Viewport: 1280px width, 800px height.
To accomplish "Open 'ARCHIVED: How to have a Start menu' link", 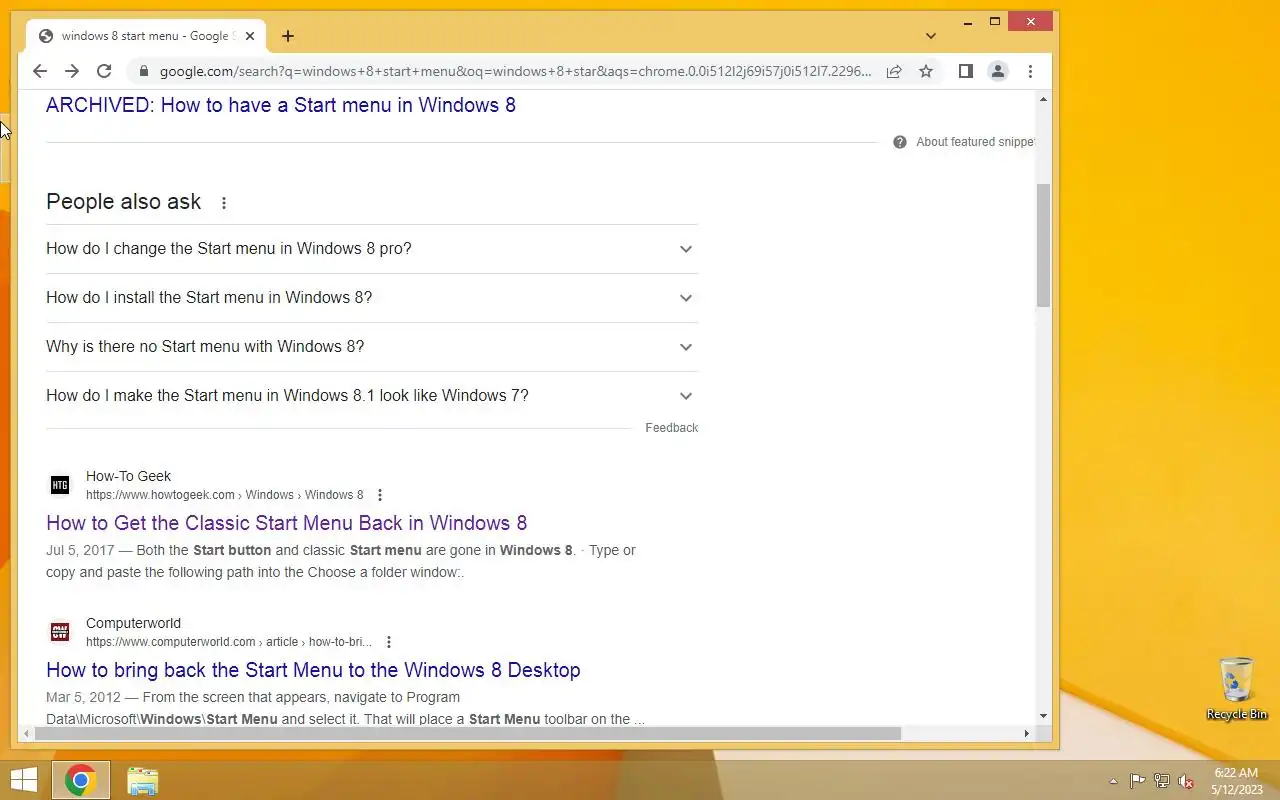I will click(x=281, y=105).
